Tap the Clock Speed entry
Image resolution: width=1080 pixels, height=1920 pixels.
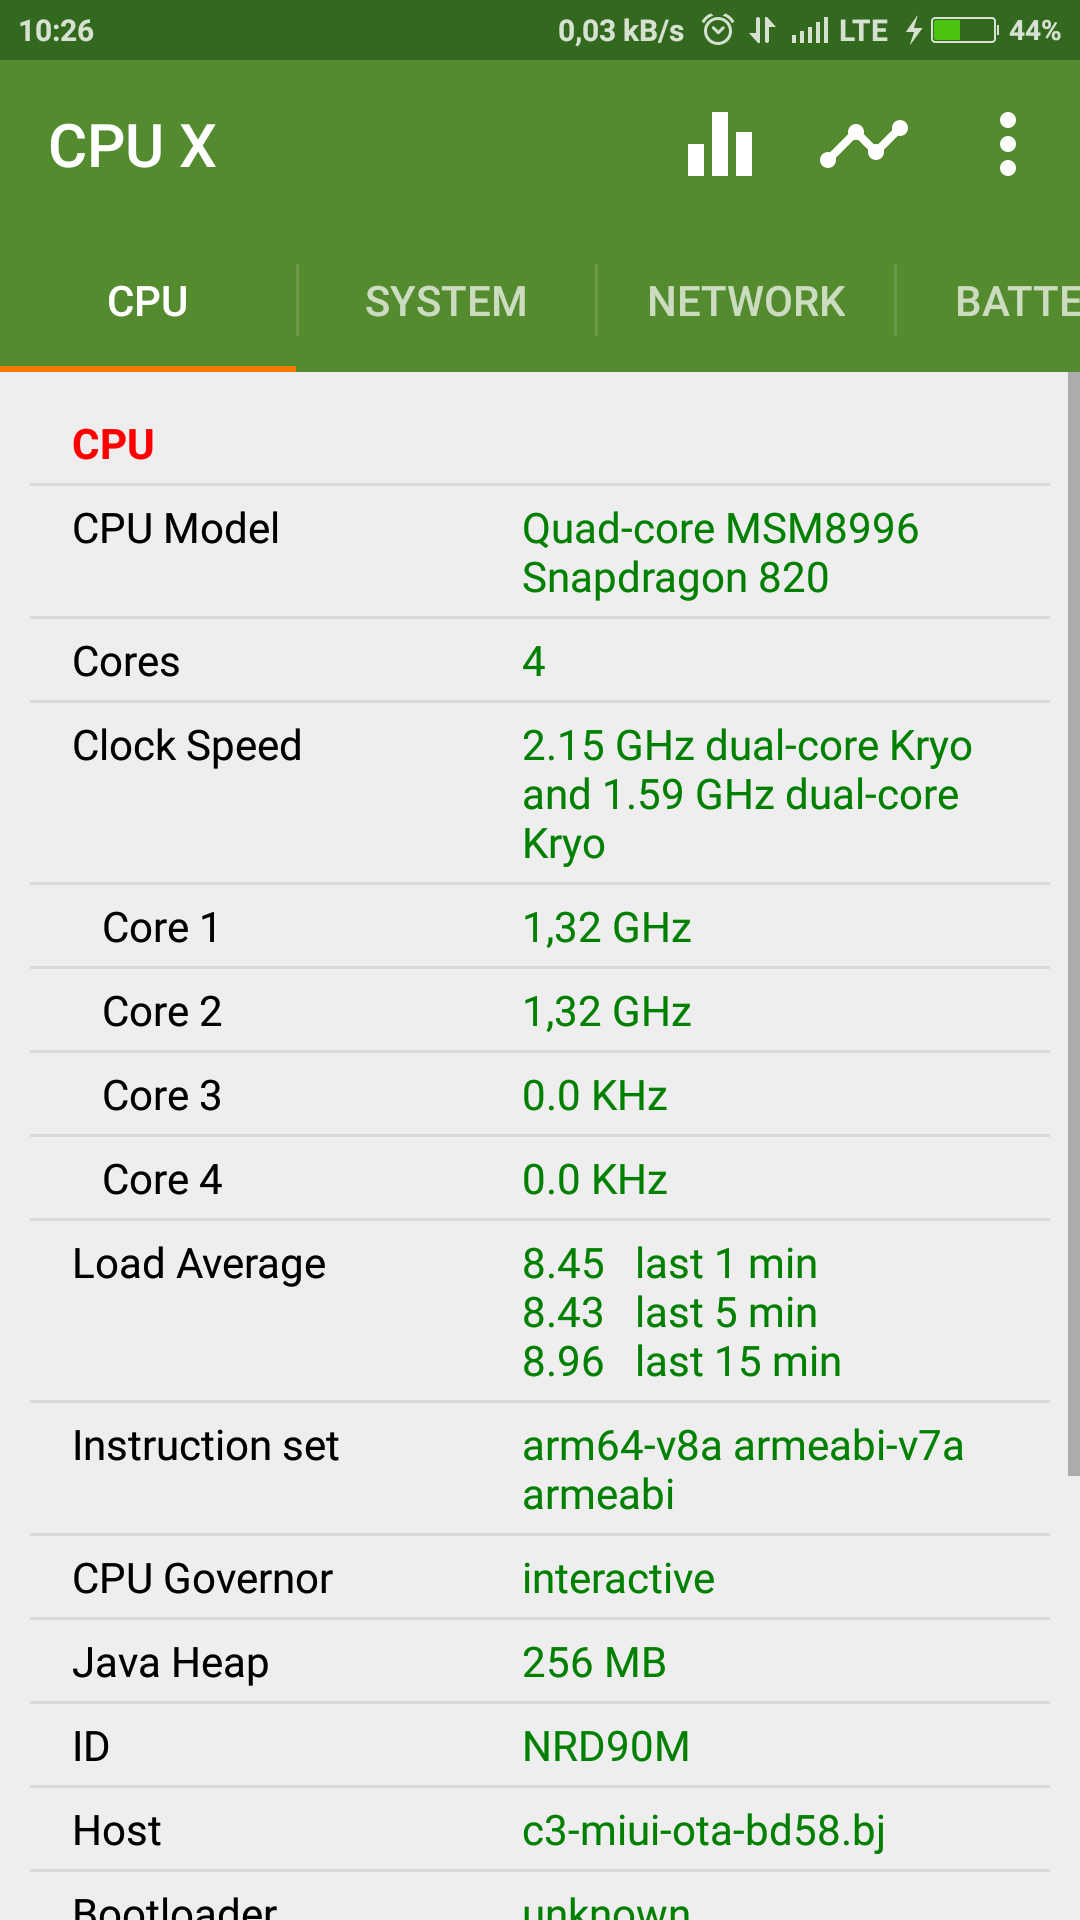point(540,794)
